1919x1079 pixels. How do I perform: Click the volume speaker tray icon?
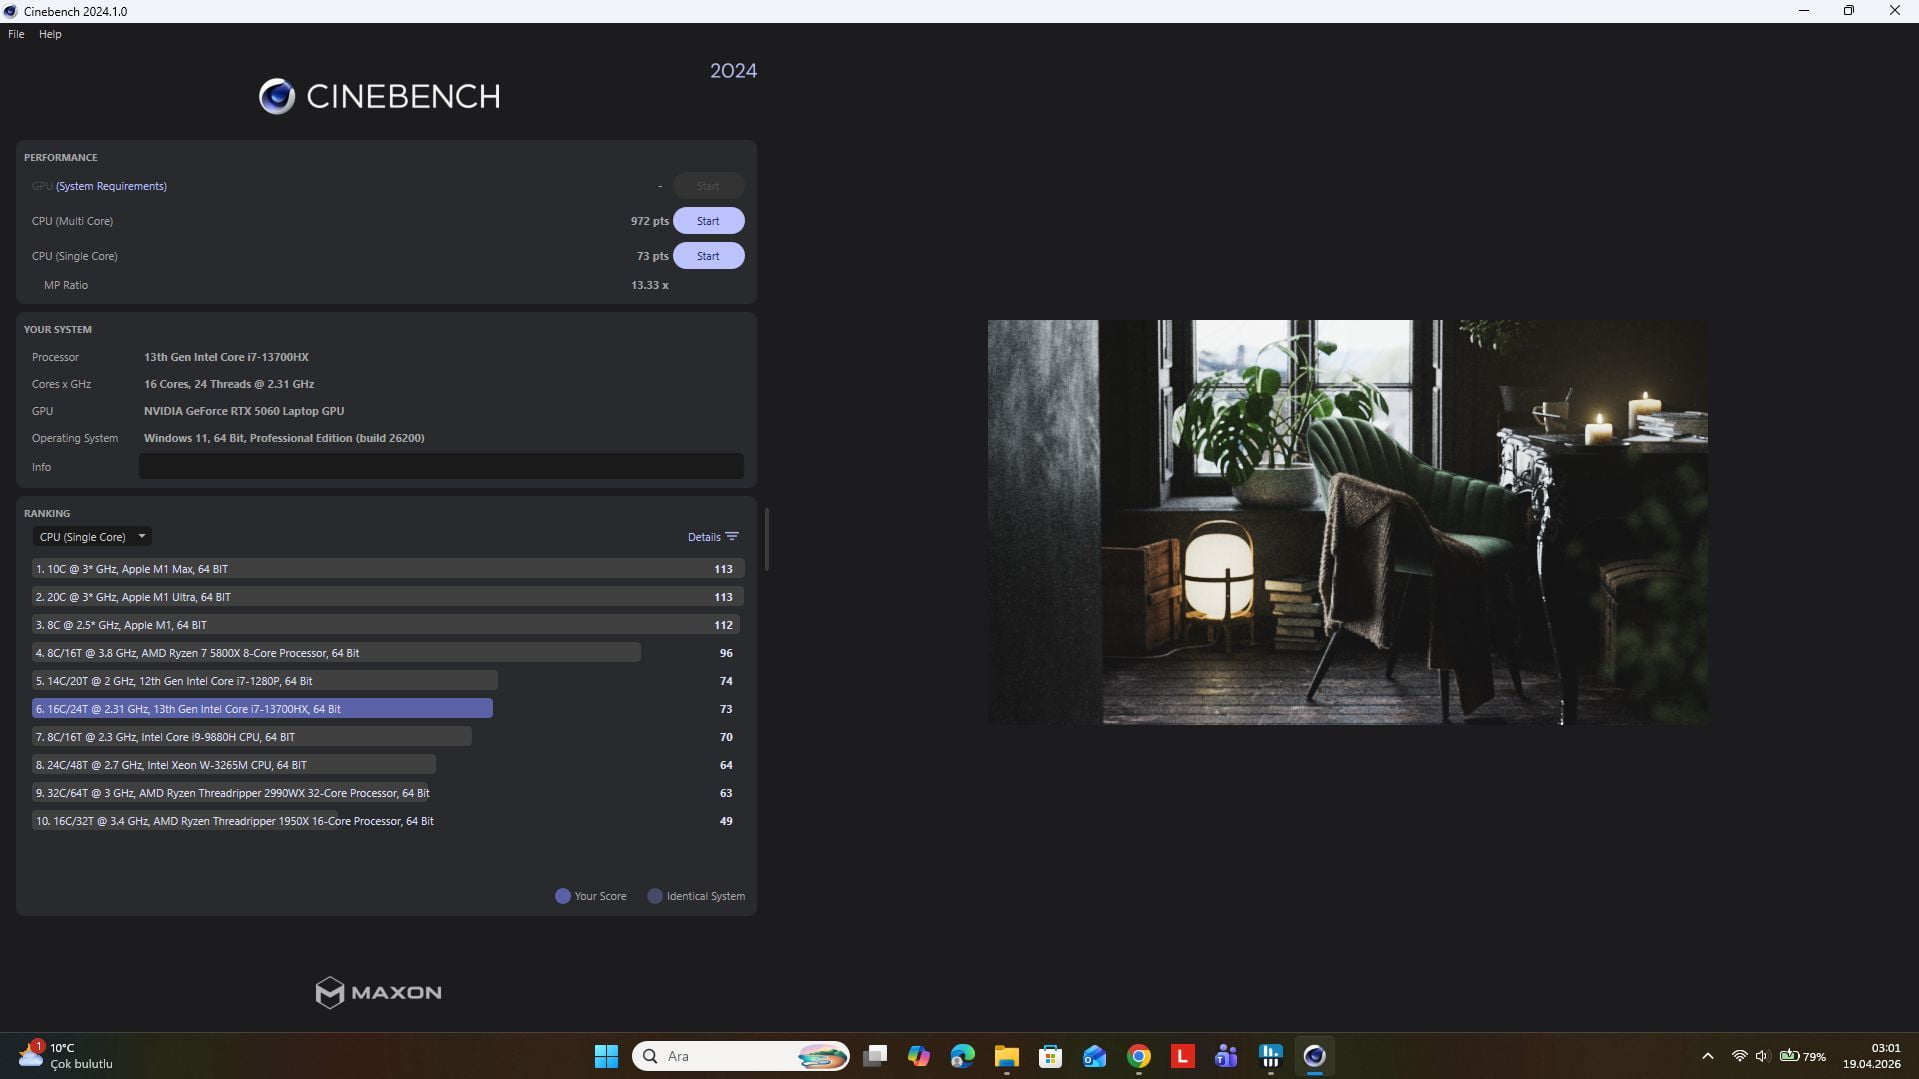click(1763, 1056)
